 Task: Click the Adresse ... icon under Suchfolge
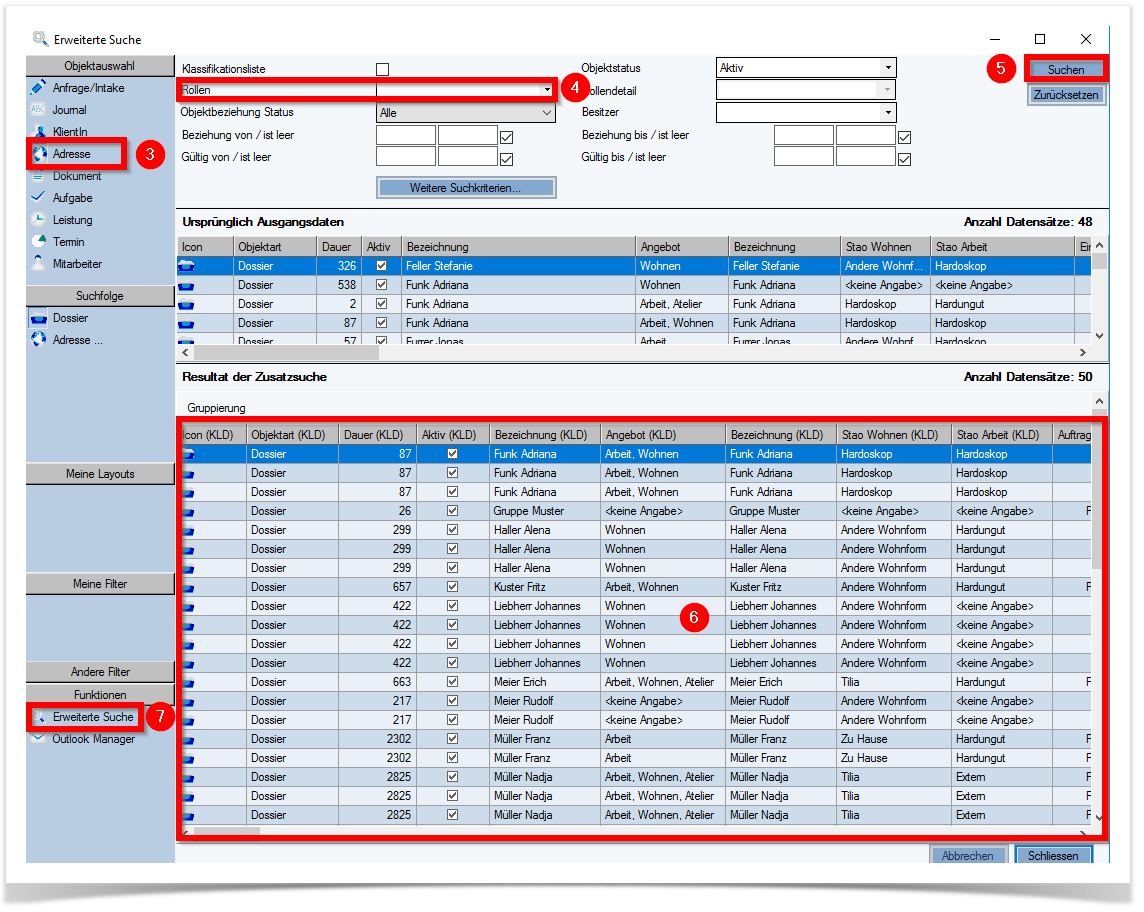tap(39, 339)
